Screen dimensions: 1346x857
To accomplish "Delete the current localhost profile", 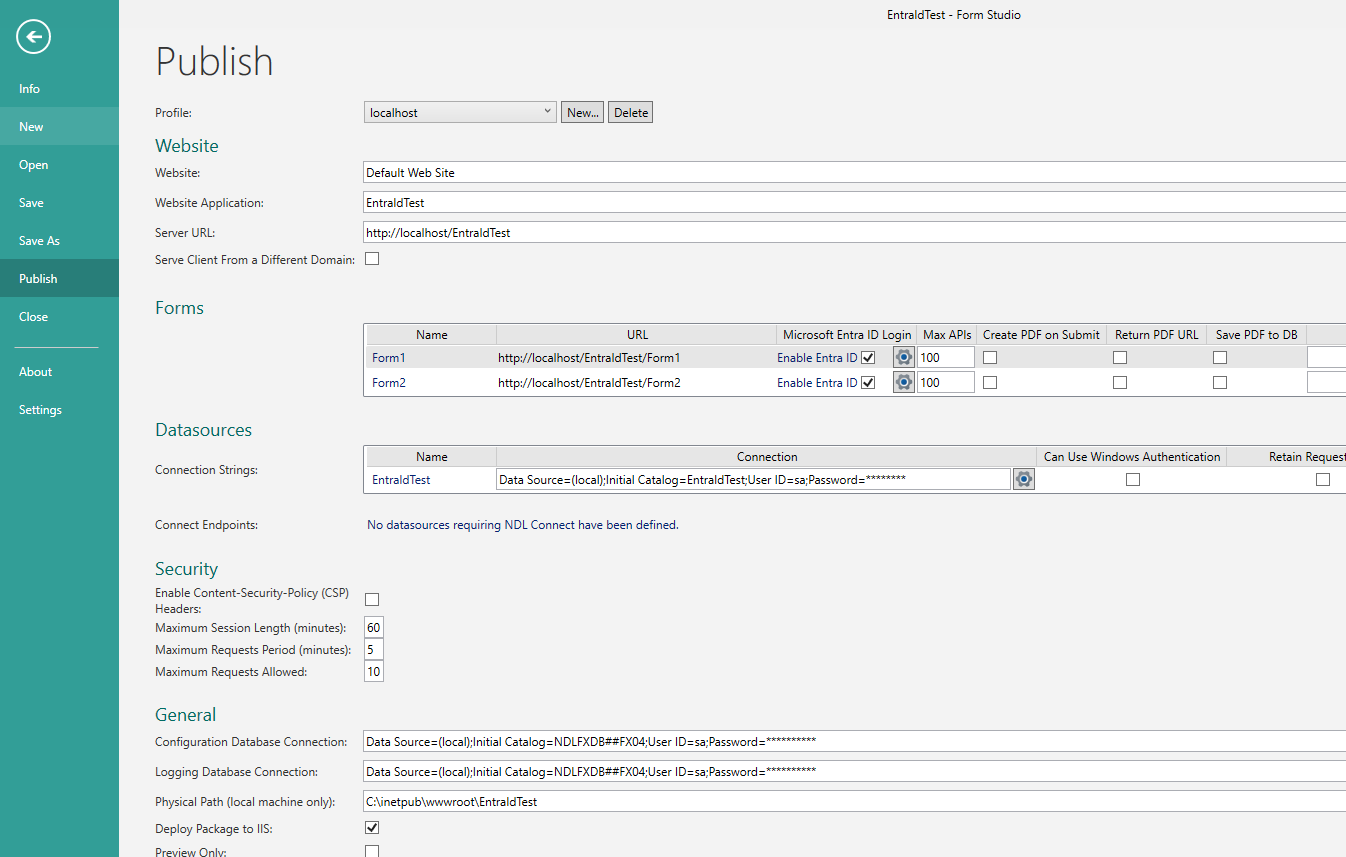I will pos(630,112).
